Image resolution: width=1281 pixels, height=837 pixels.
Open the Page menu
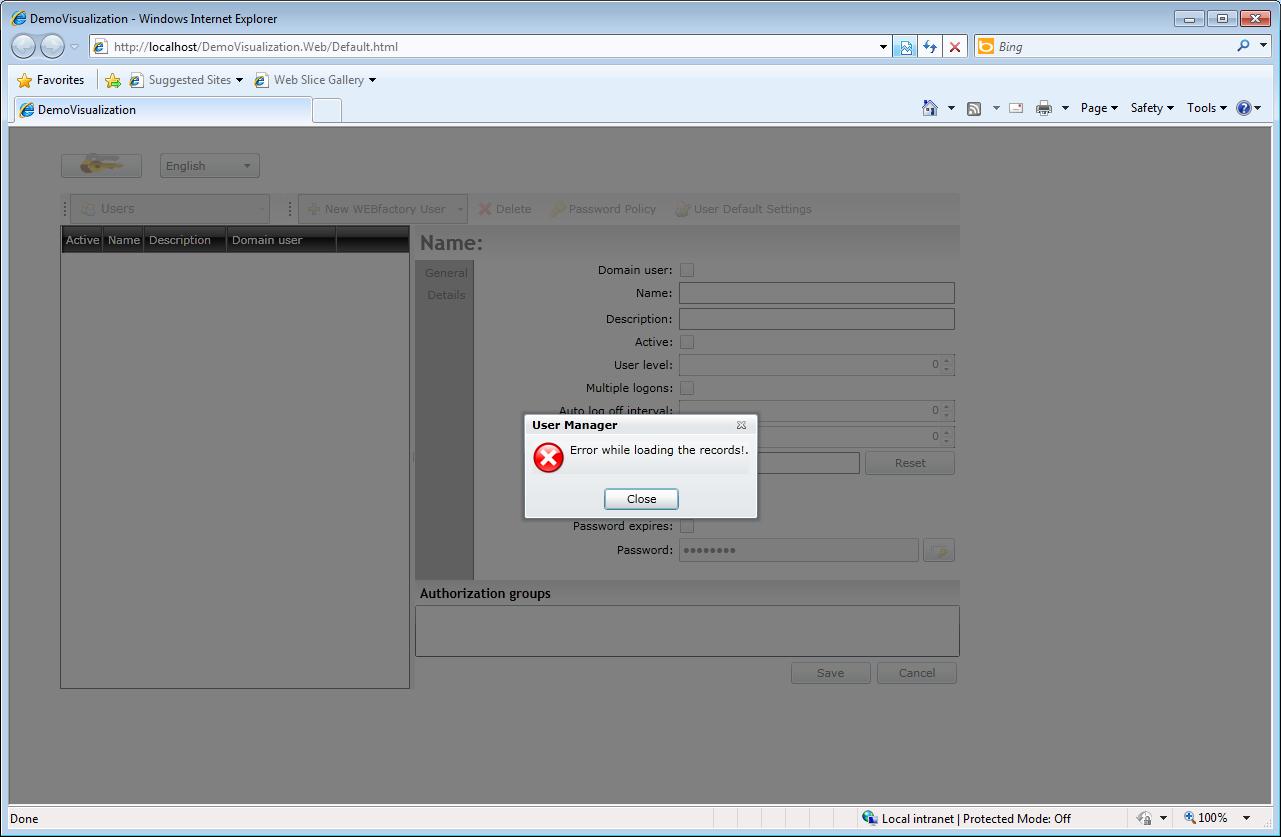click(1098, 108)
